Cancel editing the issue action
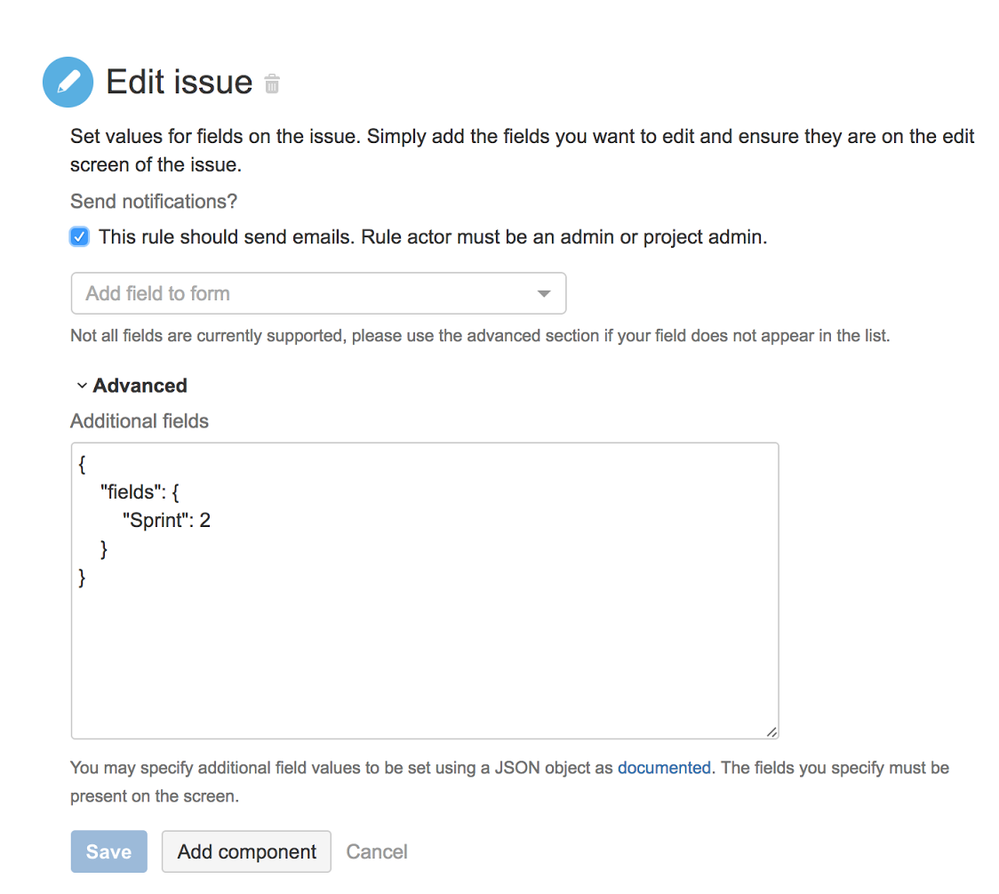Viewport: 999px width, 894px height. pyautogui.click(x=377, y=852)
